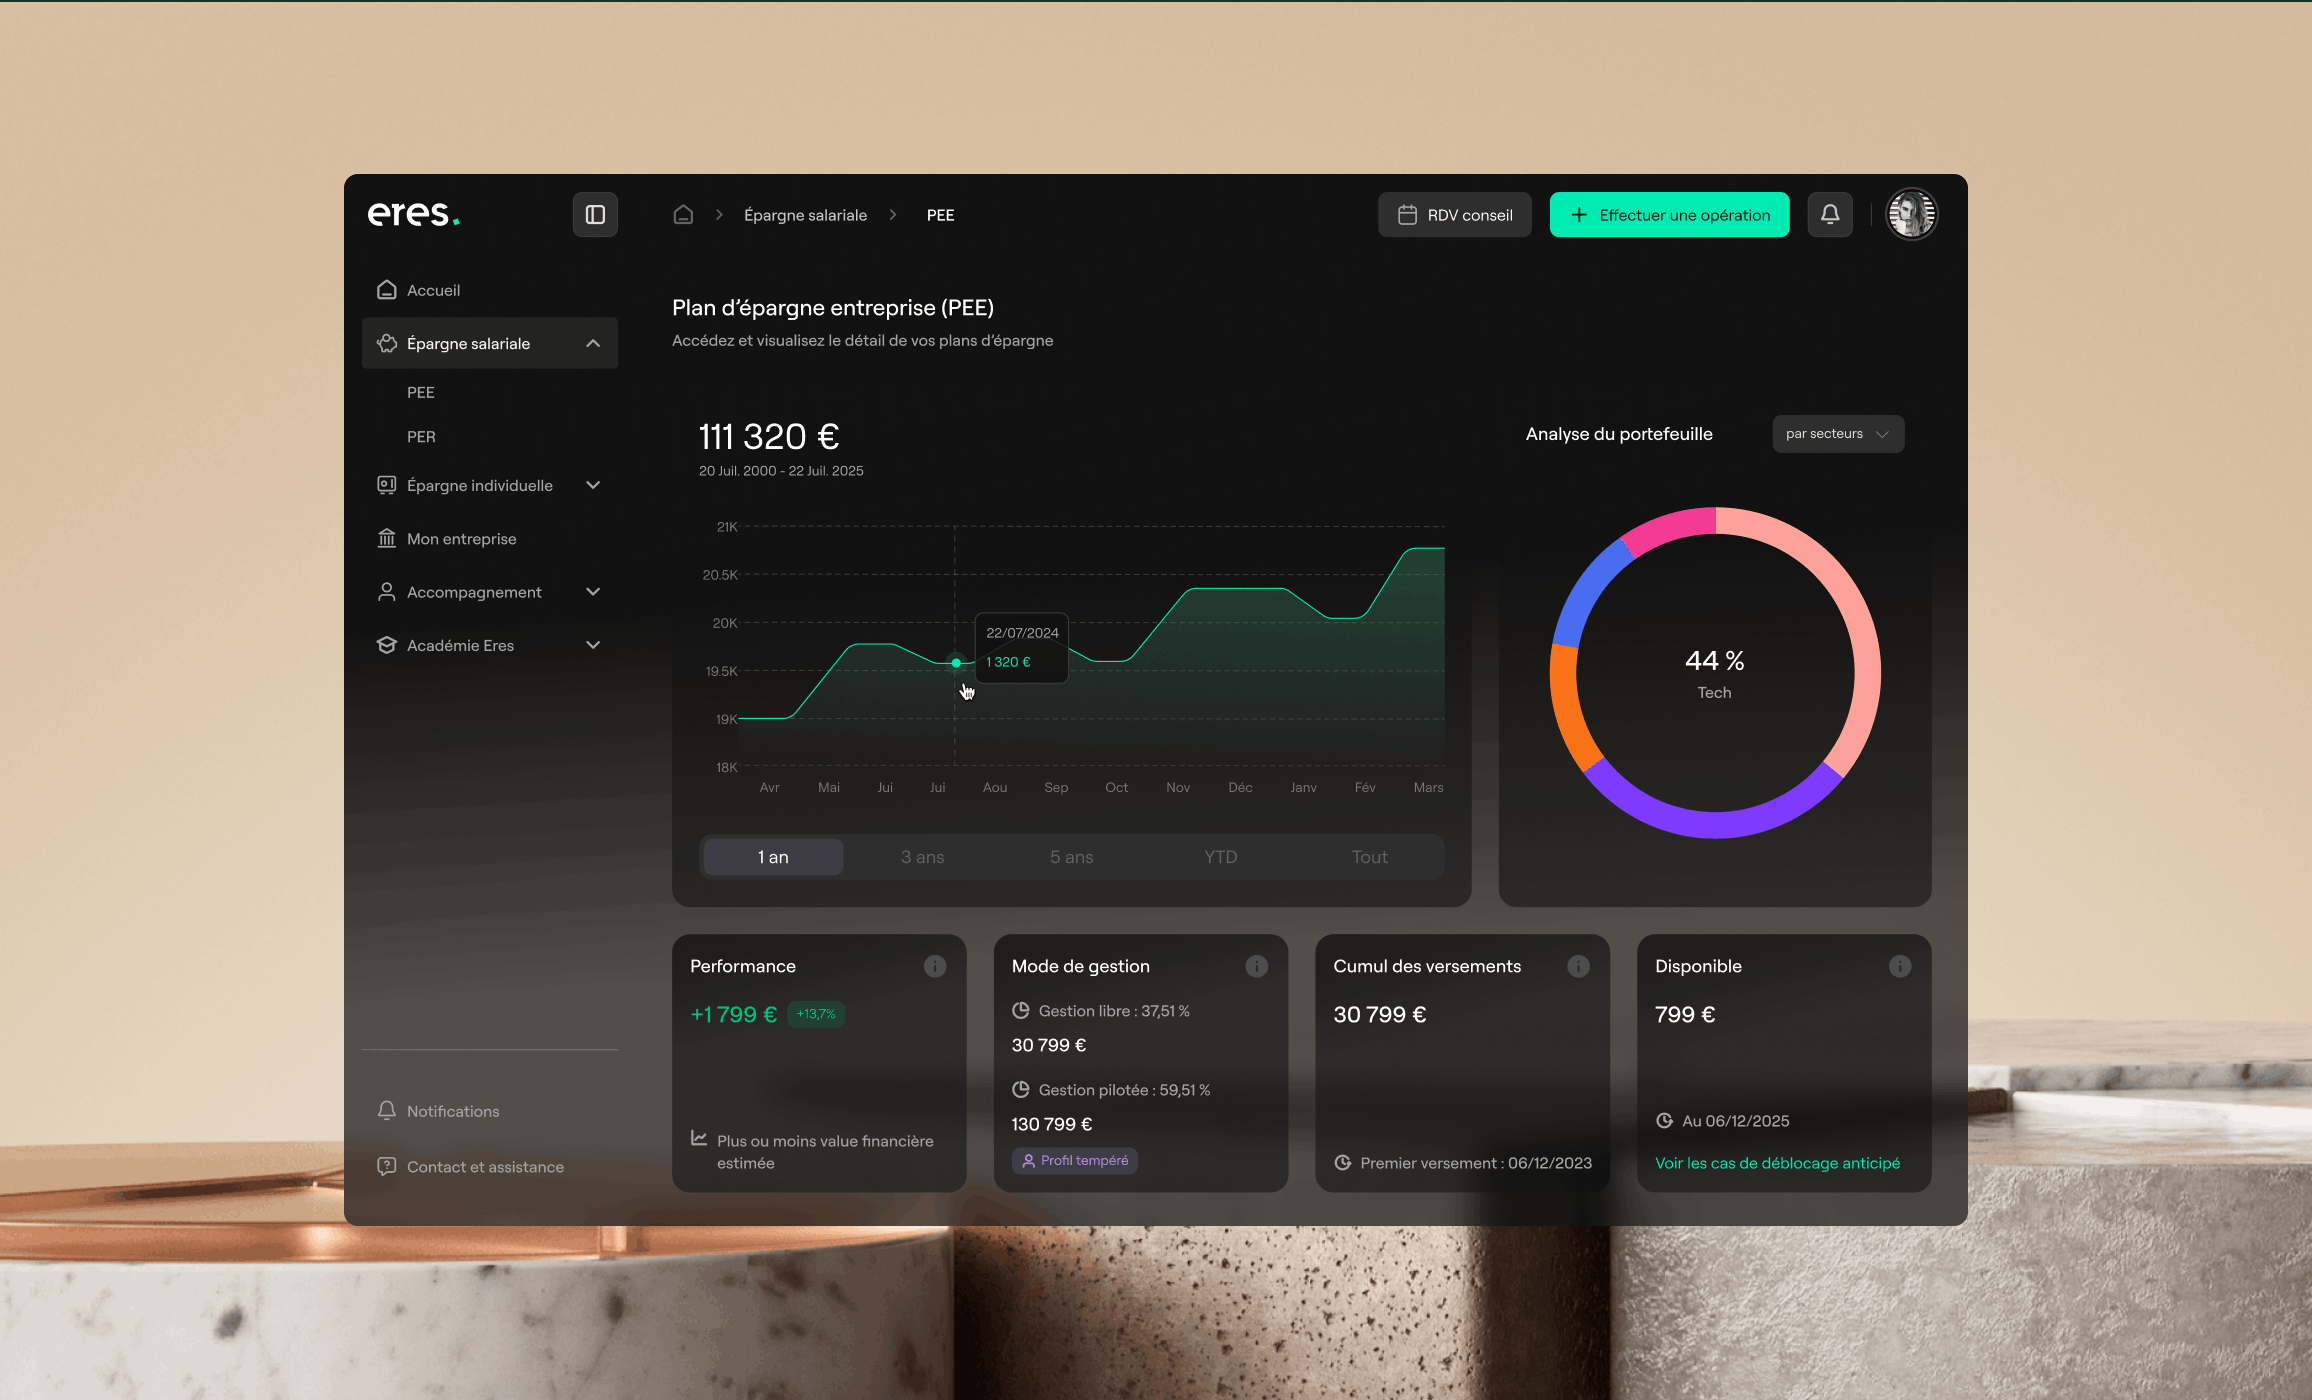Screen dimensions: 2312x1400
Task: Toggle the sidebar collapse icon
Action: point(595,215)
